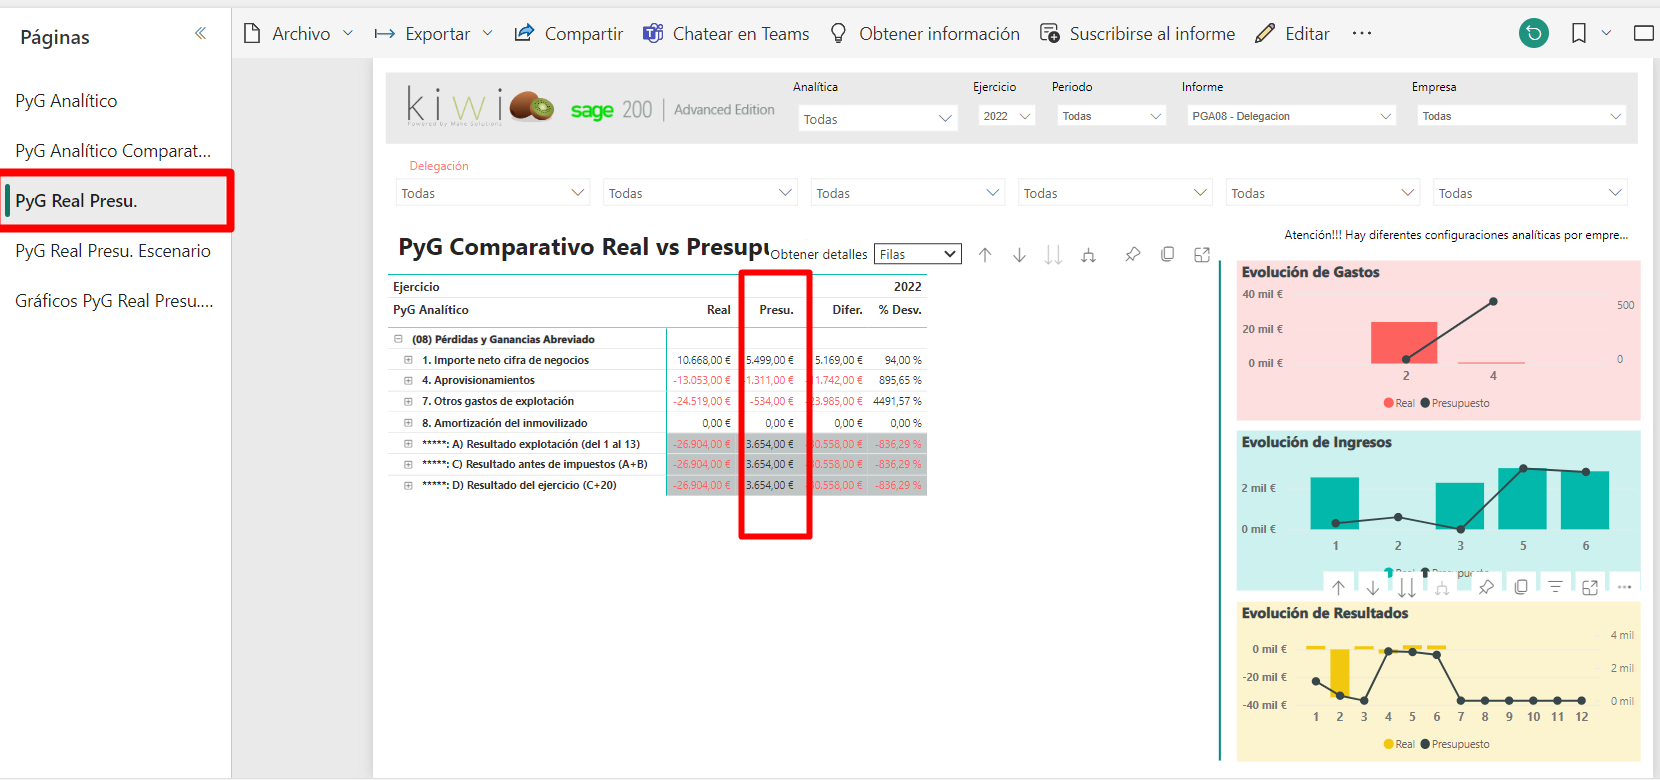
Task: Go to PyG Analítico Comparat... page
Action: pyautogui.click(x=113, y=151)
